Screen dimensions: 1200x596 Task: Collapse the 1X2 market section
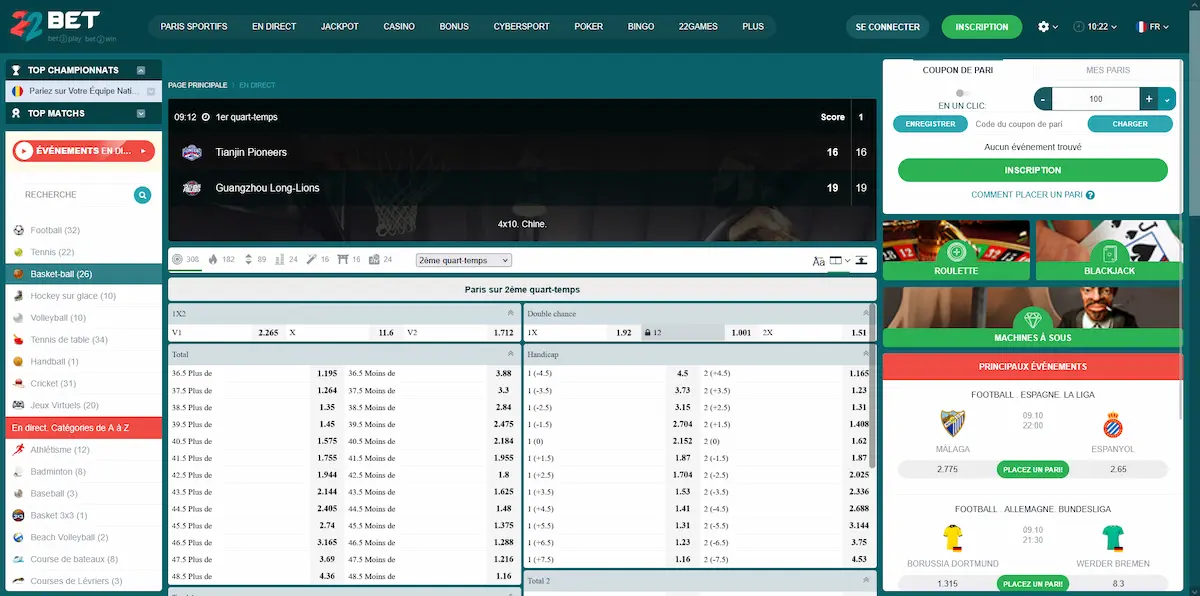coord(511,313)
